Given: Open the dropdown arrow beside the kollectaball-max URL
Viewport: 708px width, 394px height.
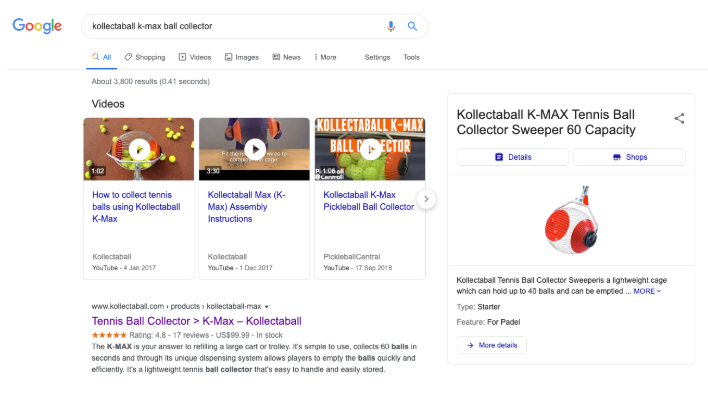Looking at the screenshot, I should [x=266, y=307].
